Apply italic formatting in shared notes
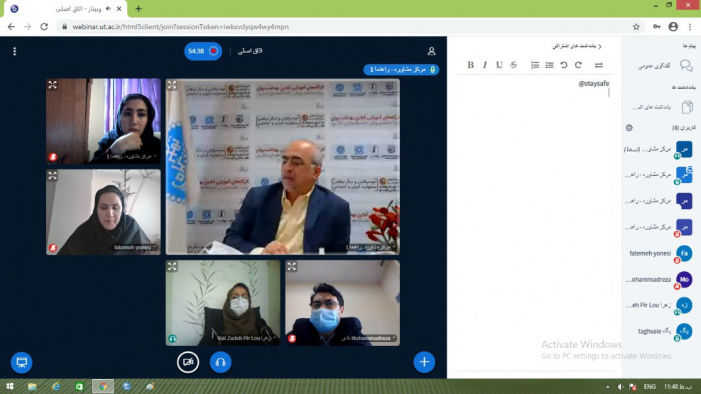Image resolution: width=701 pixels, height=394 pixels. [485, 65]
